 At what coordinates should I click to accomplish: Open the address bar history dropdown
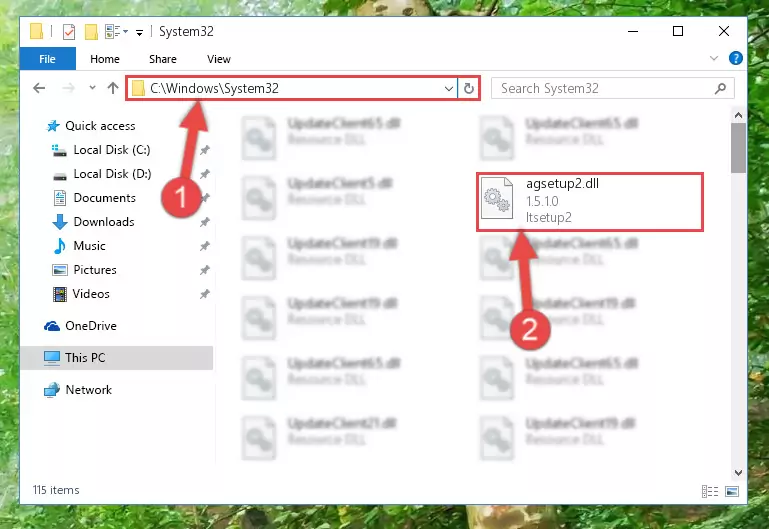(x=448, y=89)
